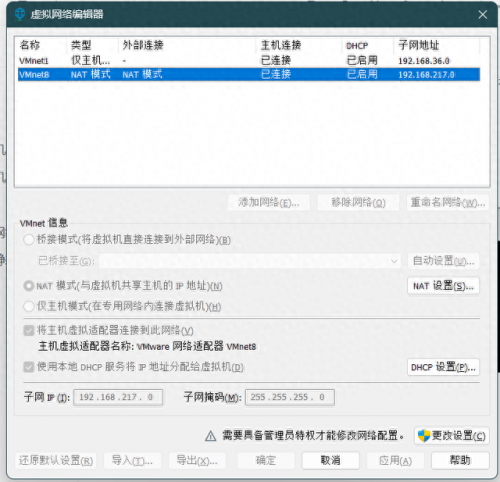Screen dimensions: 500x482
Task: Select the 桥接模式 radio button
Action: tap(29, 239)
